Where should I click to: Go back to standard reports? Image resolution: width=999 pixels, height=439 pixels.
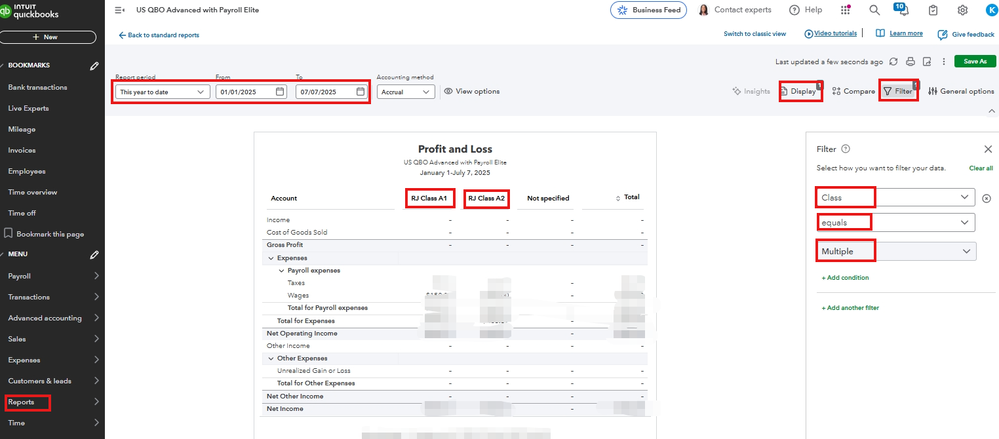click(159, 36)
